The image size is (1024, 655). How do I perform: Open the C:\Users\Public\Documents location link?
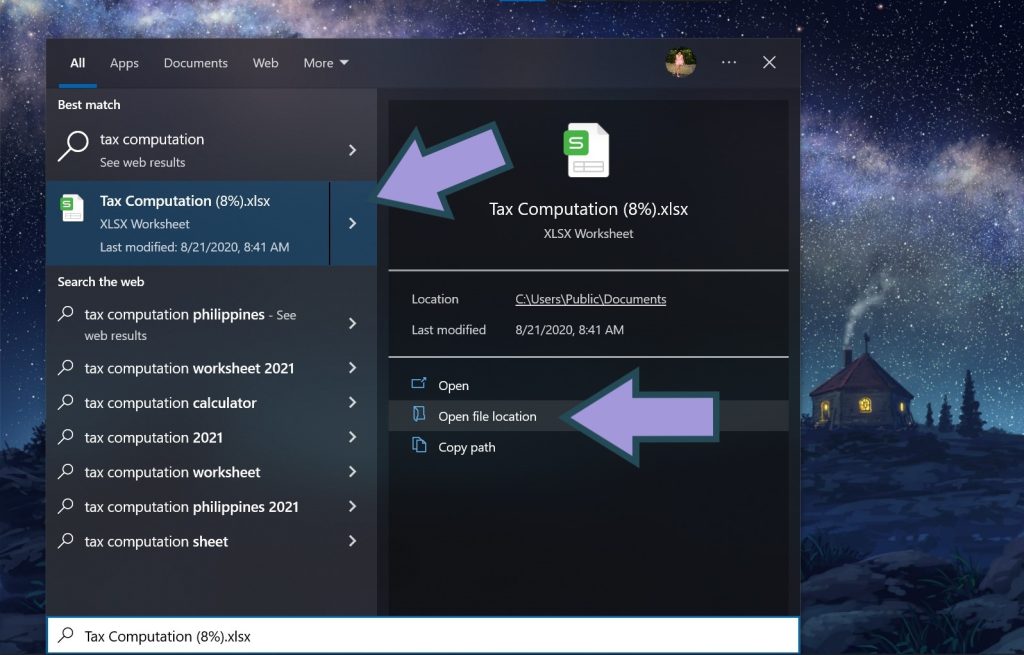[590, 299]
